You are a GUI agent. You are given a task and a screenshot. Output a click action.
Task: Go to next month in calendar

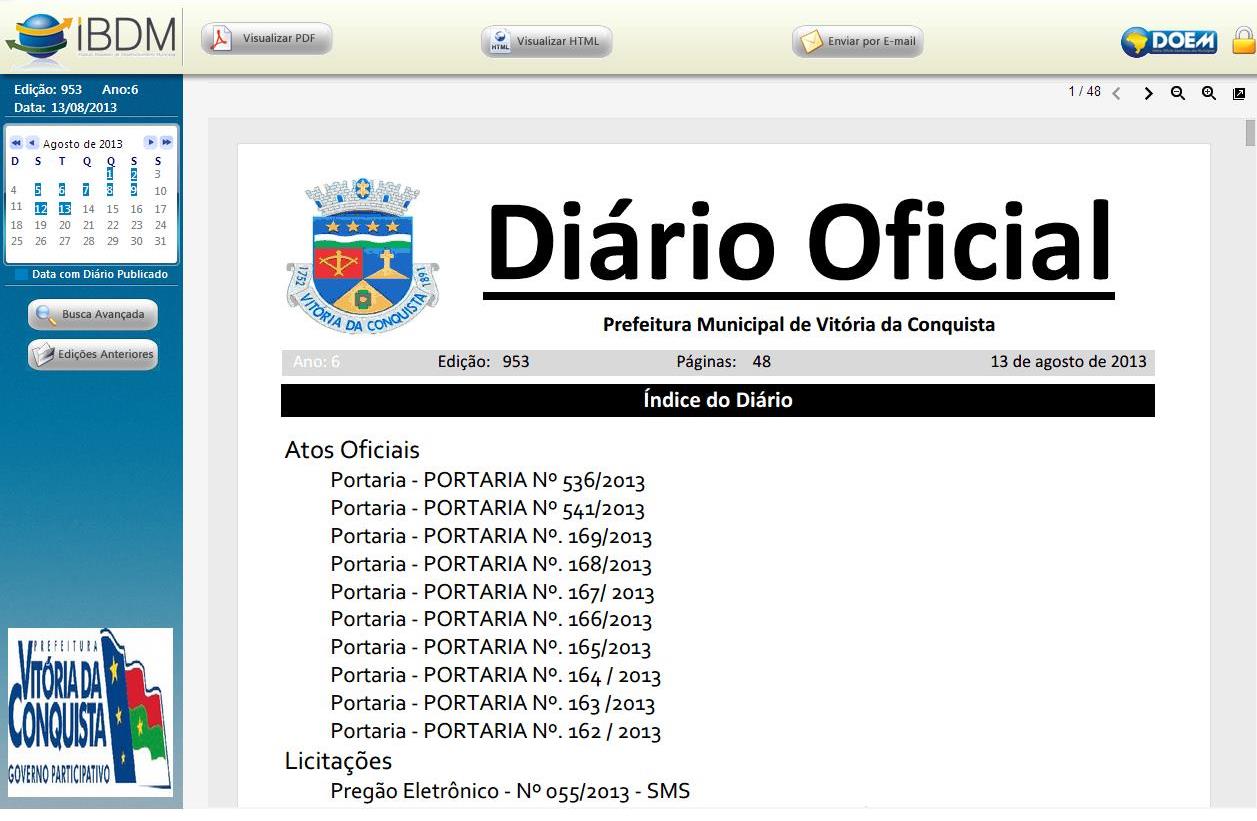coord(150,143)
